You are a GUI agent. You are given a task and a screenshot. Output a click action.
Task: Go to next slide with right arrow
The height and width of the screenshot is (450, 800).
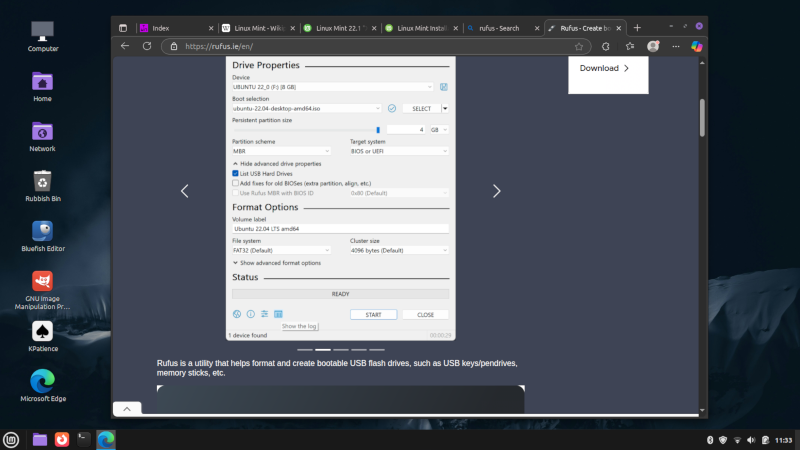pos(497,191)
